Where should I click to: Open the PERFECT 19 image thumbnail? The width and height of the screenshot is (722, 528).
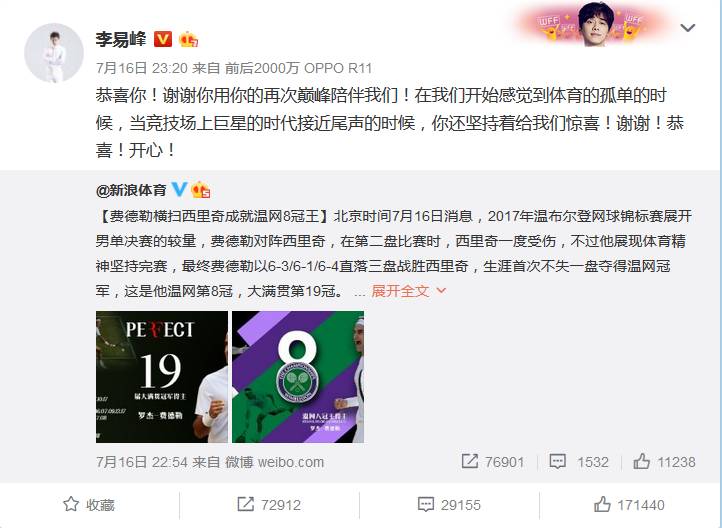162,377
